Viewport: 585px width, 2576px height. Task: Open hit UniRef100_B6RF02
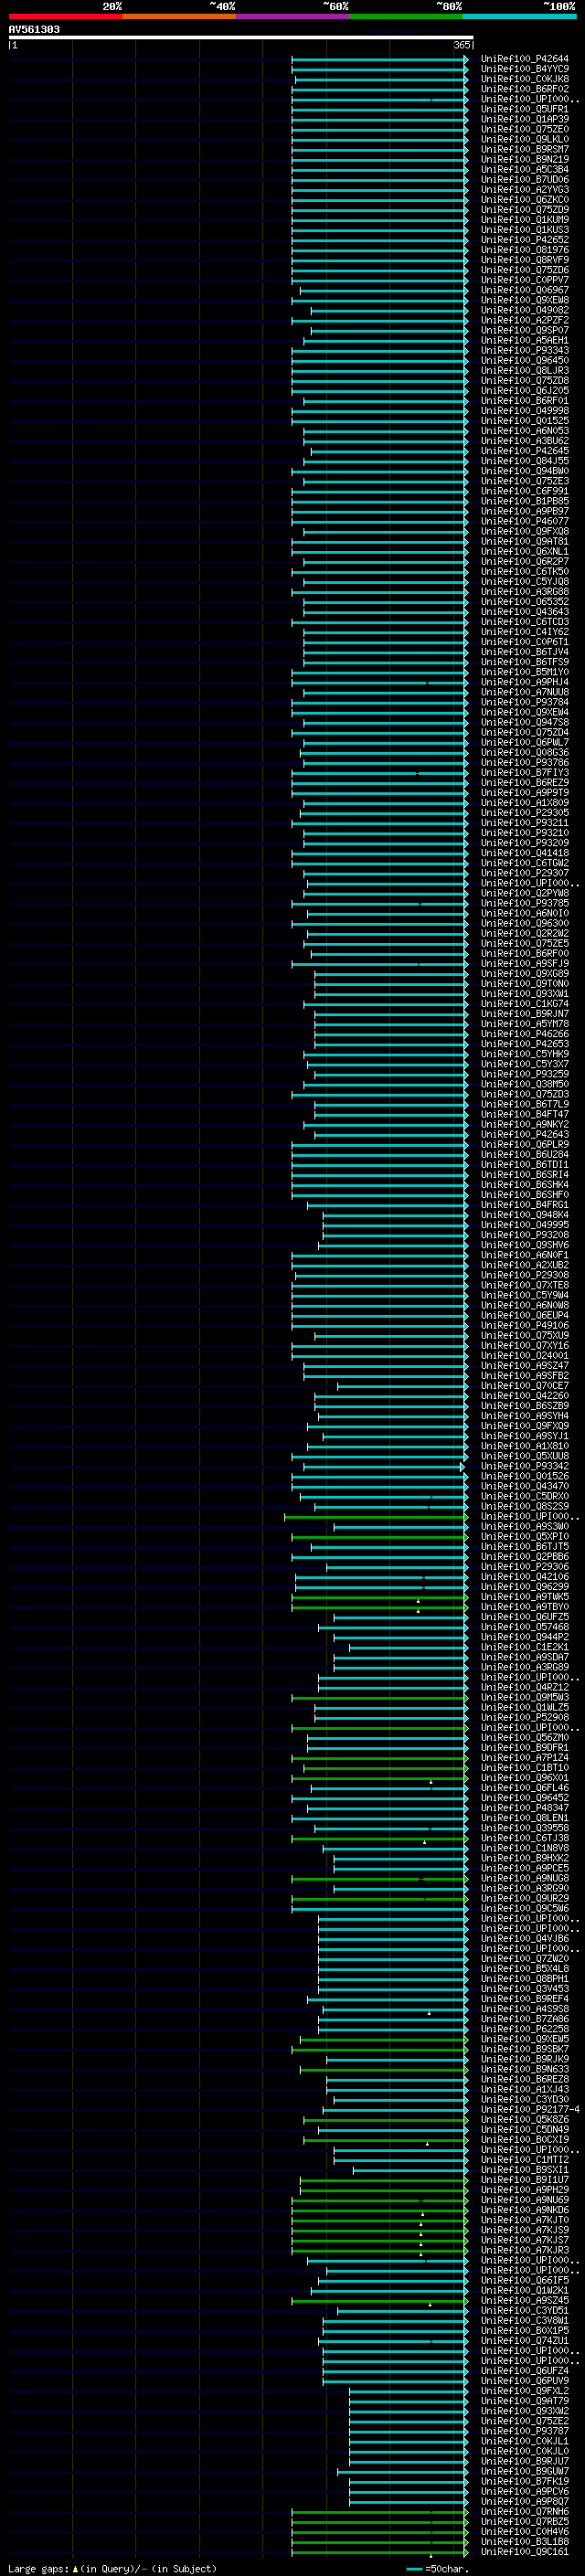coord(525,89)
